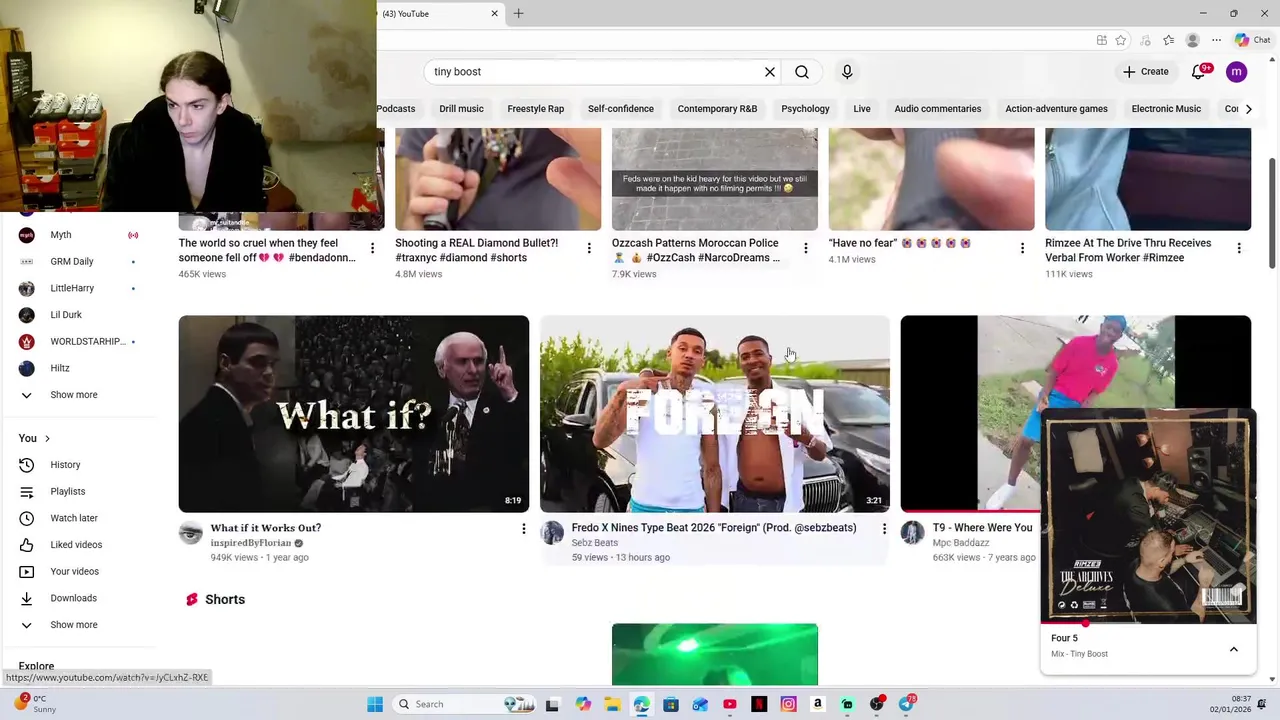
Task: Open a new browser tab
Action: coord(518,13)
